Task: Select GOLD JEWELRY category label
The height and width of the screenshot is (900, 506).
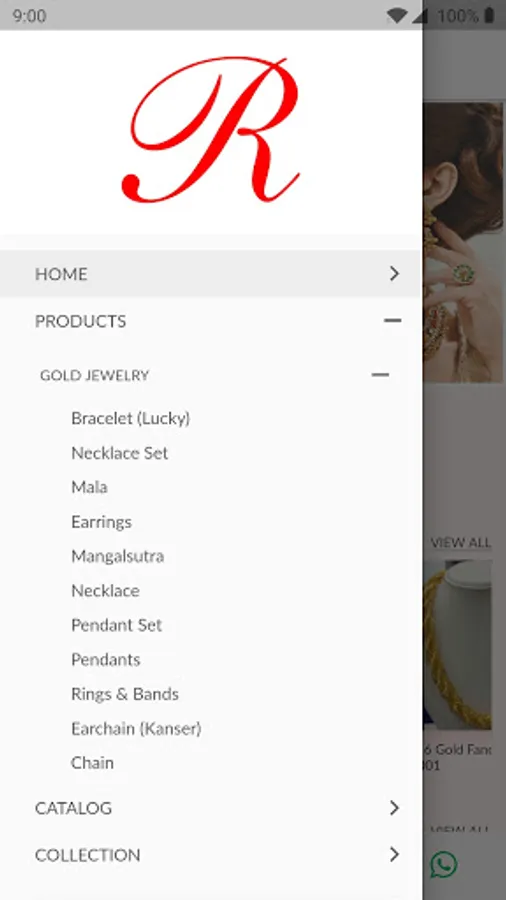Action: point(95,375)
